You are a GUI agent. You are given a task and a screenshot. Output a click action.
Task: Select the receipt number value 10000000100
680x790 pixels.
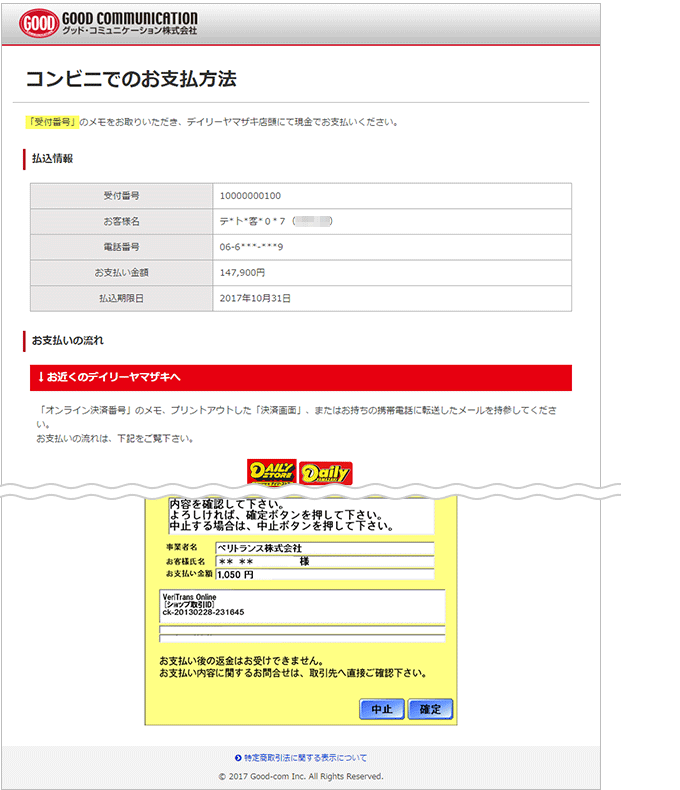[x=250, y=196]
